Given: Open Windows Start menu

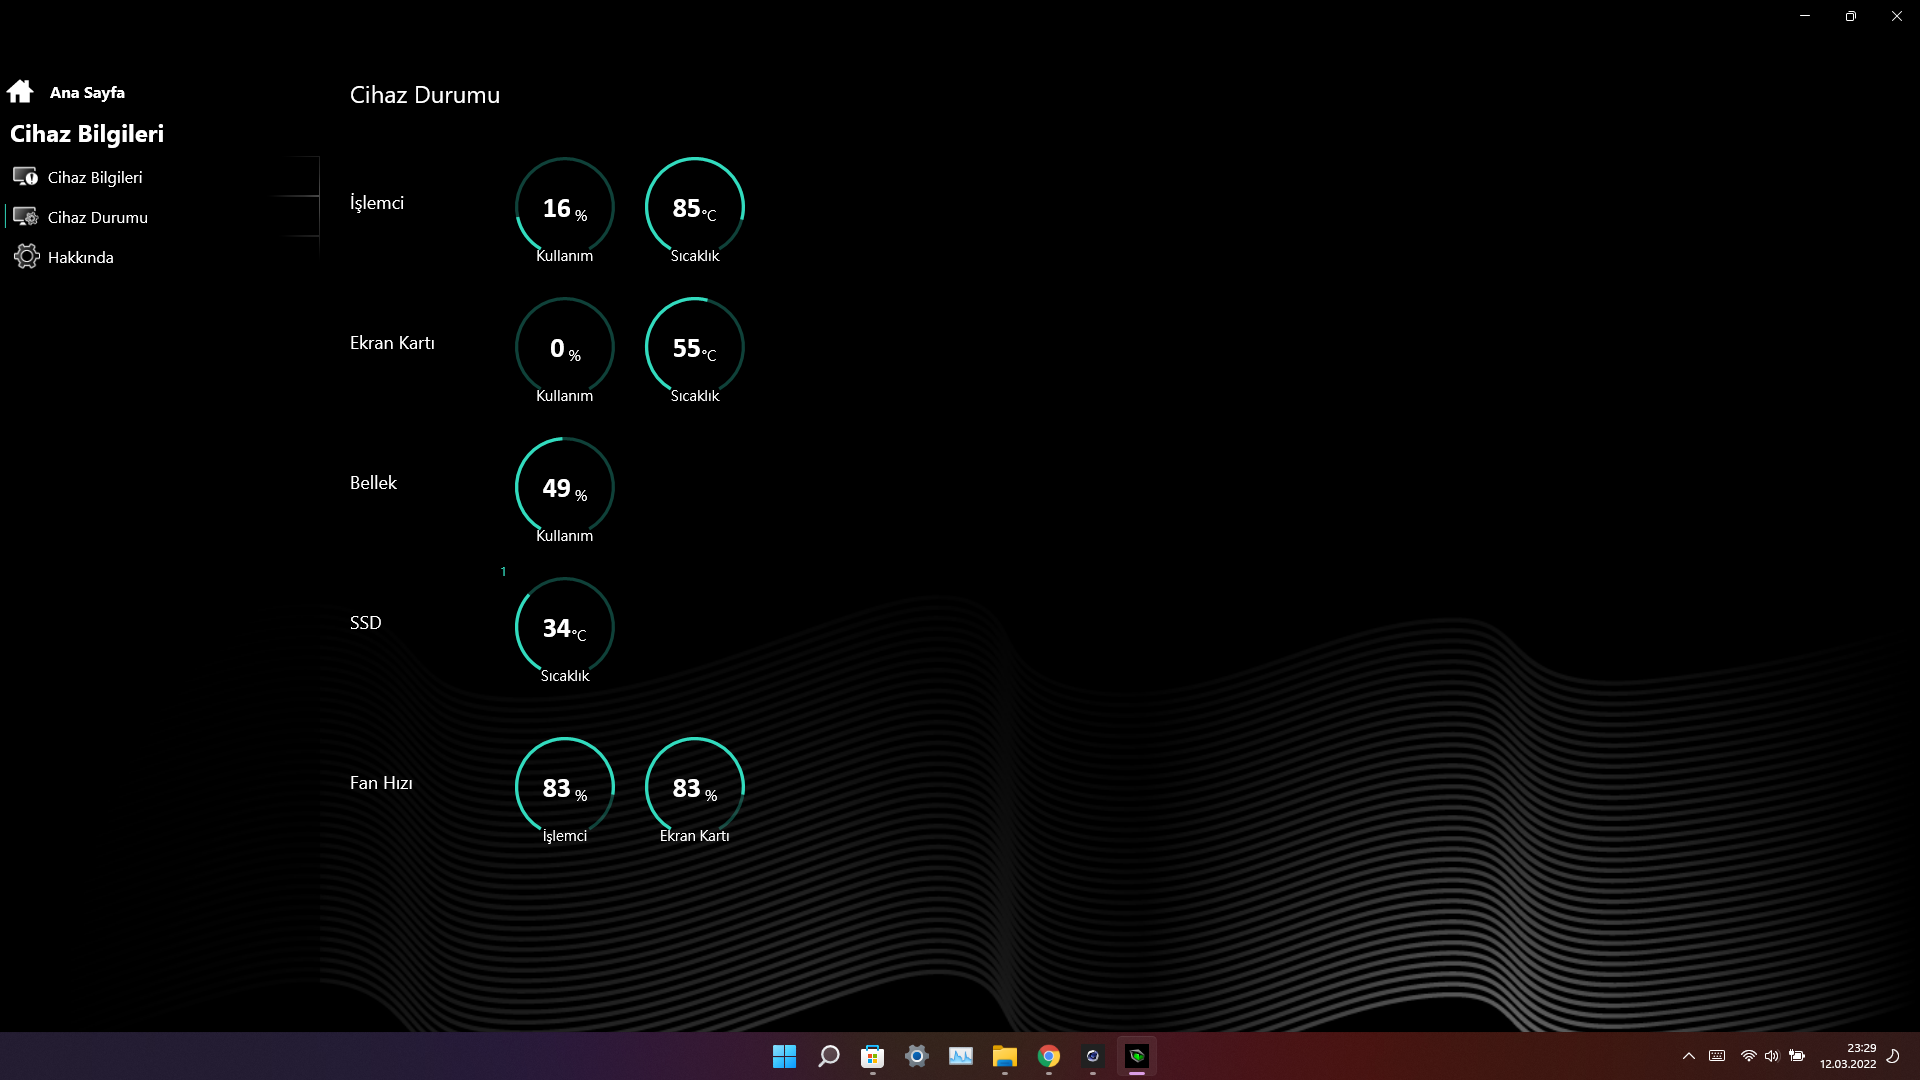Looking at the screenshot, I should (784, 1056).
